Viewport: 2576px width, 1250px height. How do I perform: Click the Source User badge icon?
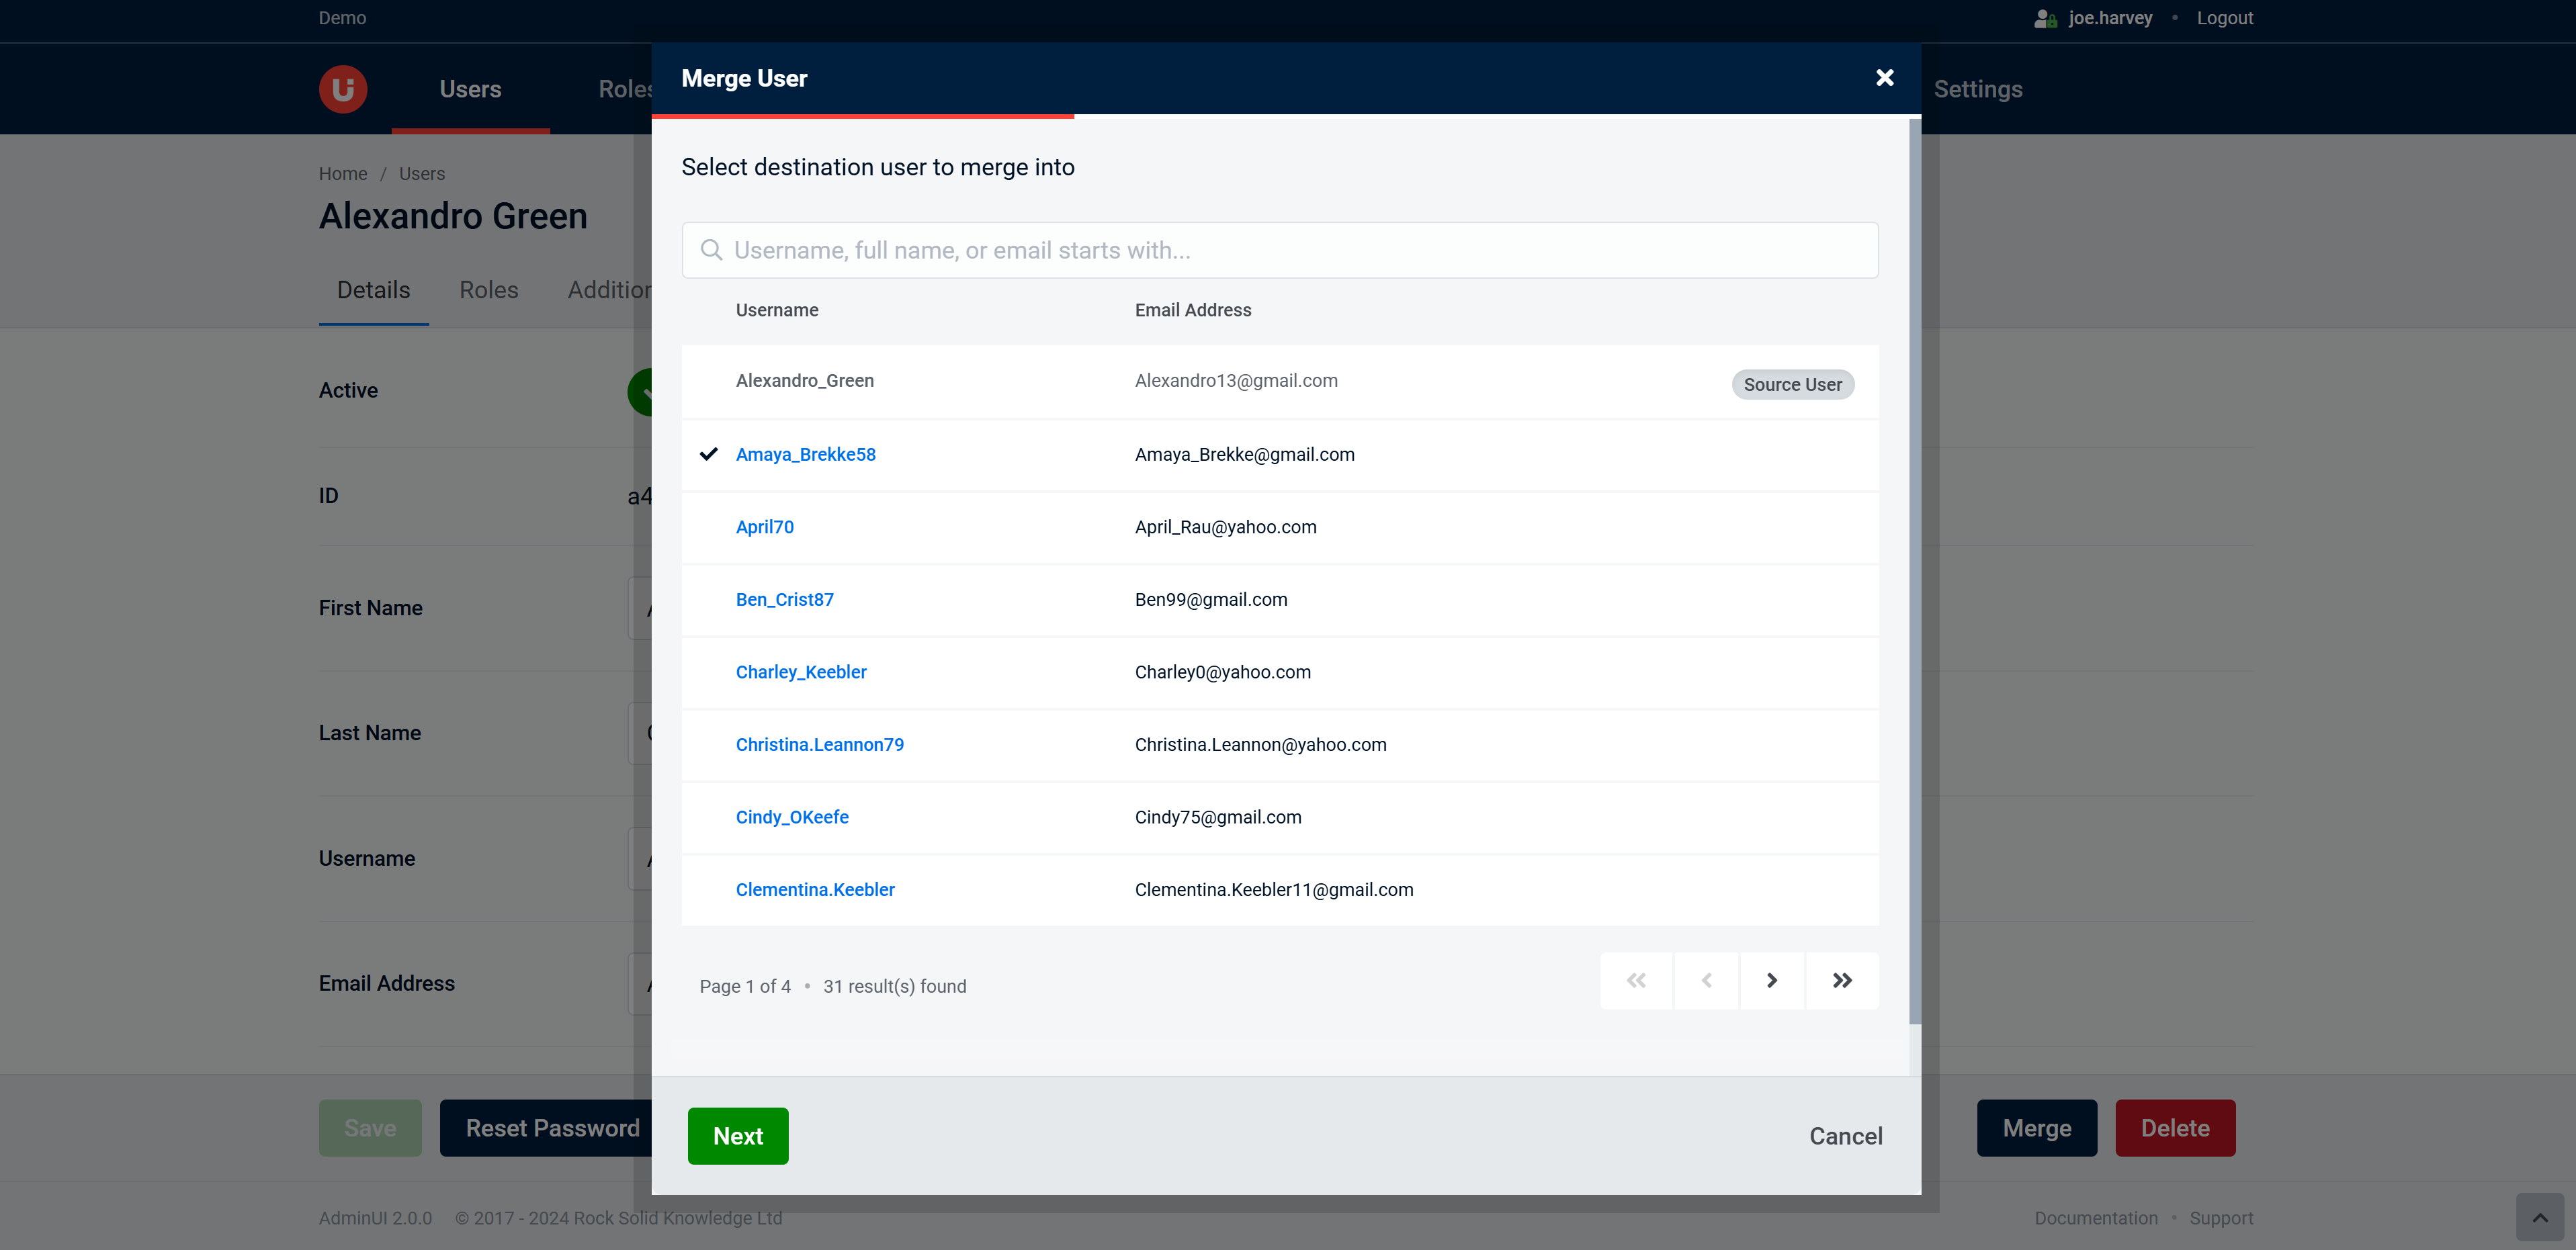[1791, 383]
